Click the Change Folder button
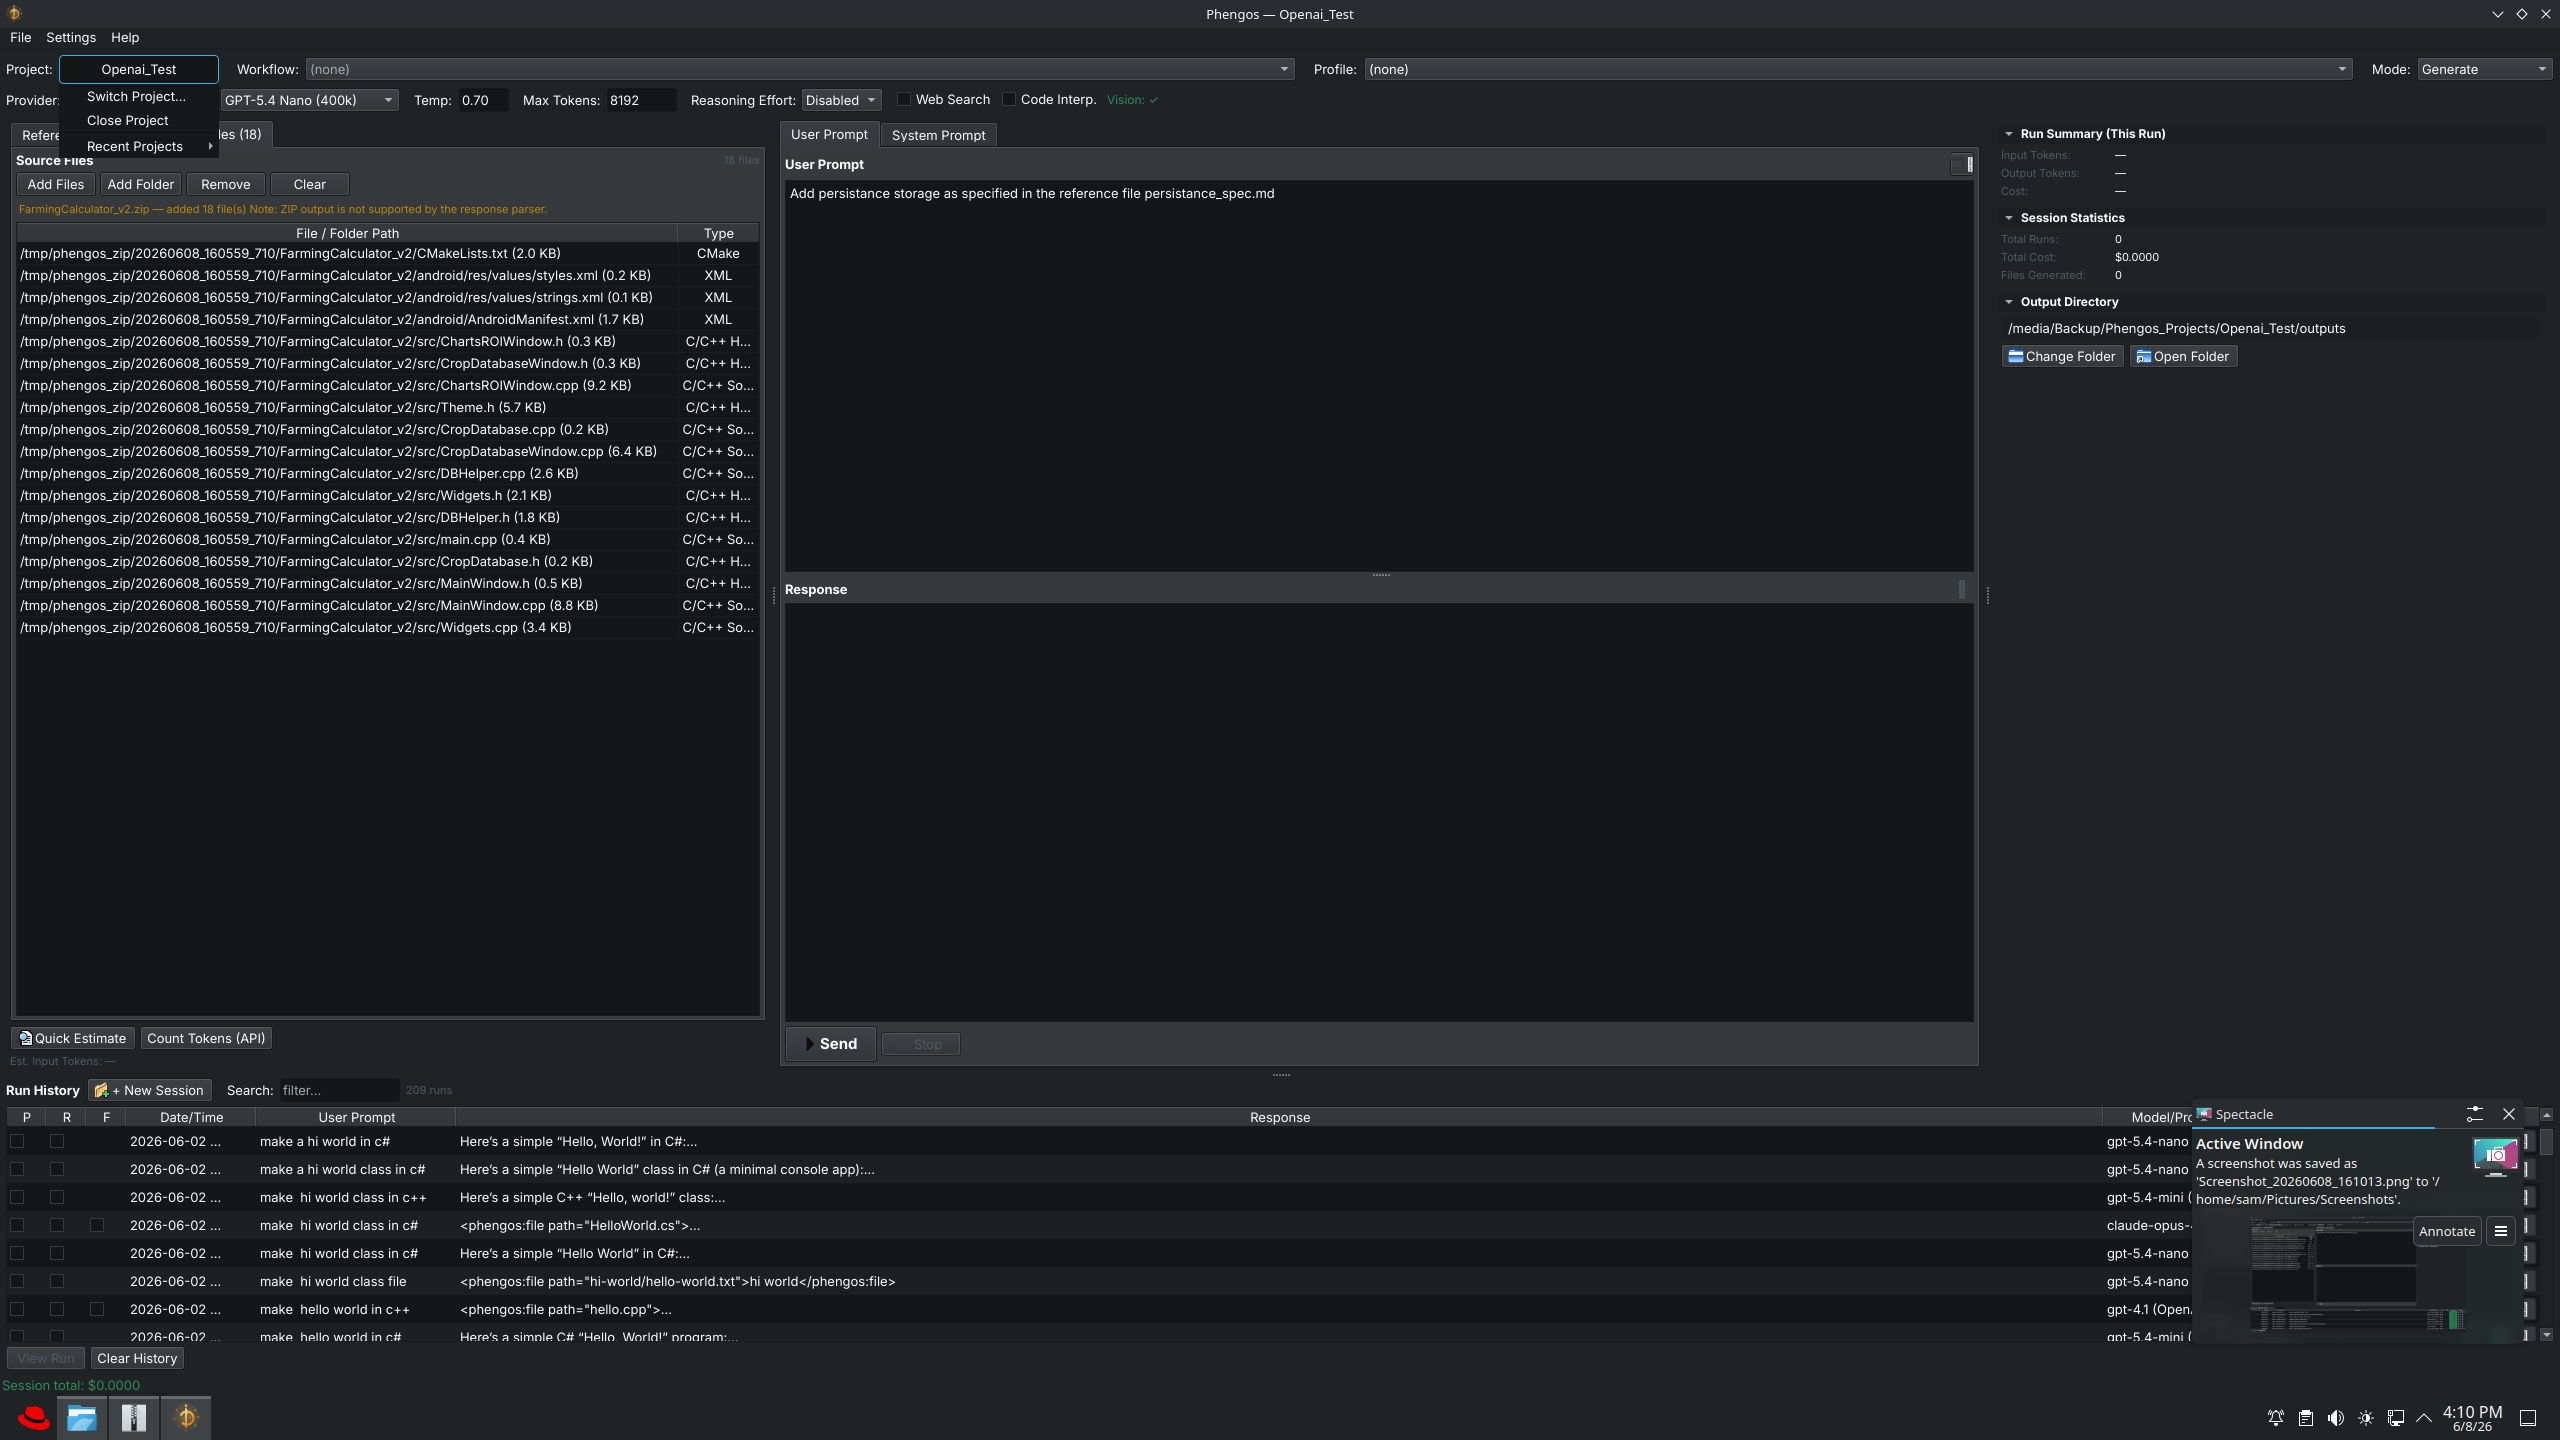This screenshot has height=1440, width=2560. (x=2062, y=356)
